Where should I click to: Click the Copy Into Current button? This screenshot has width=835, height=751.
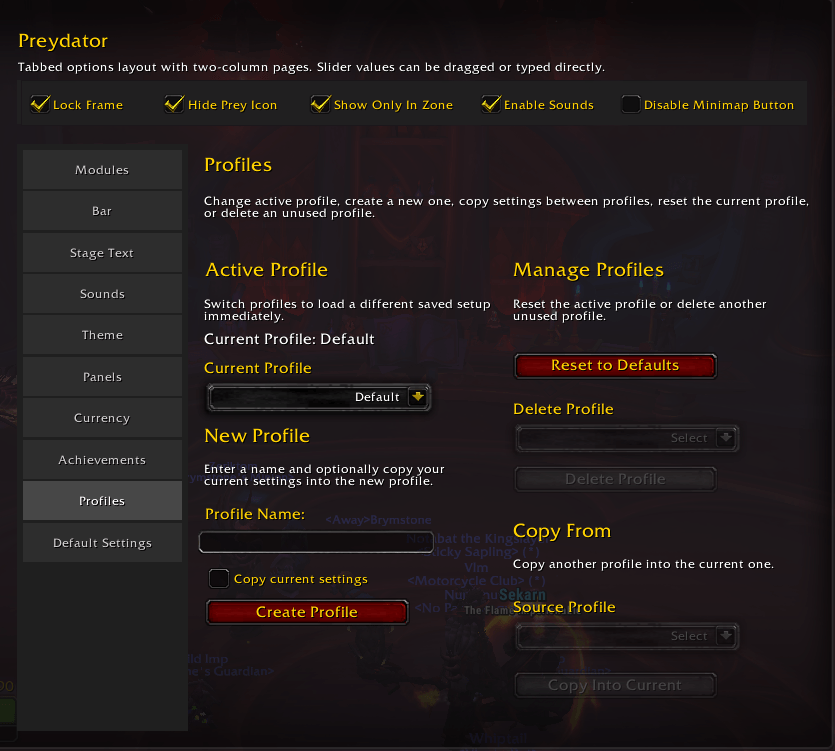[x=615, y=685]
